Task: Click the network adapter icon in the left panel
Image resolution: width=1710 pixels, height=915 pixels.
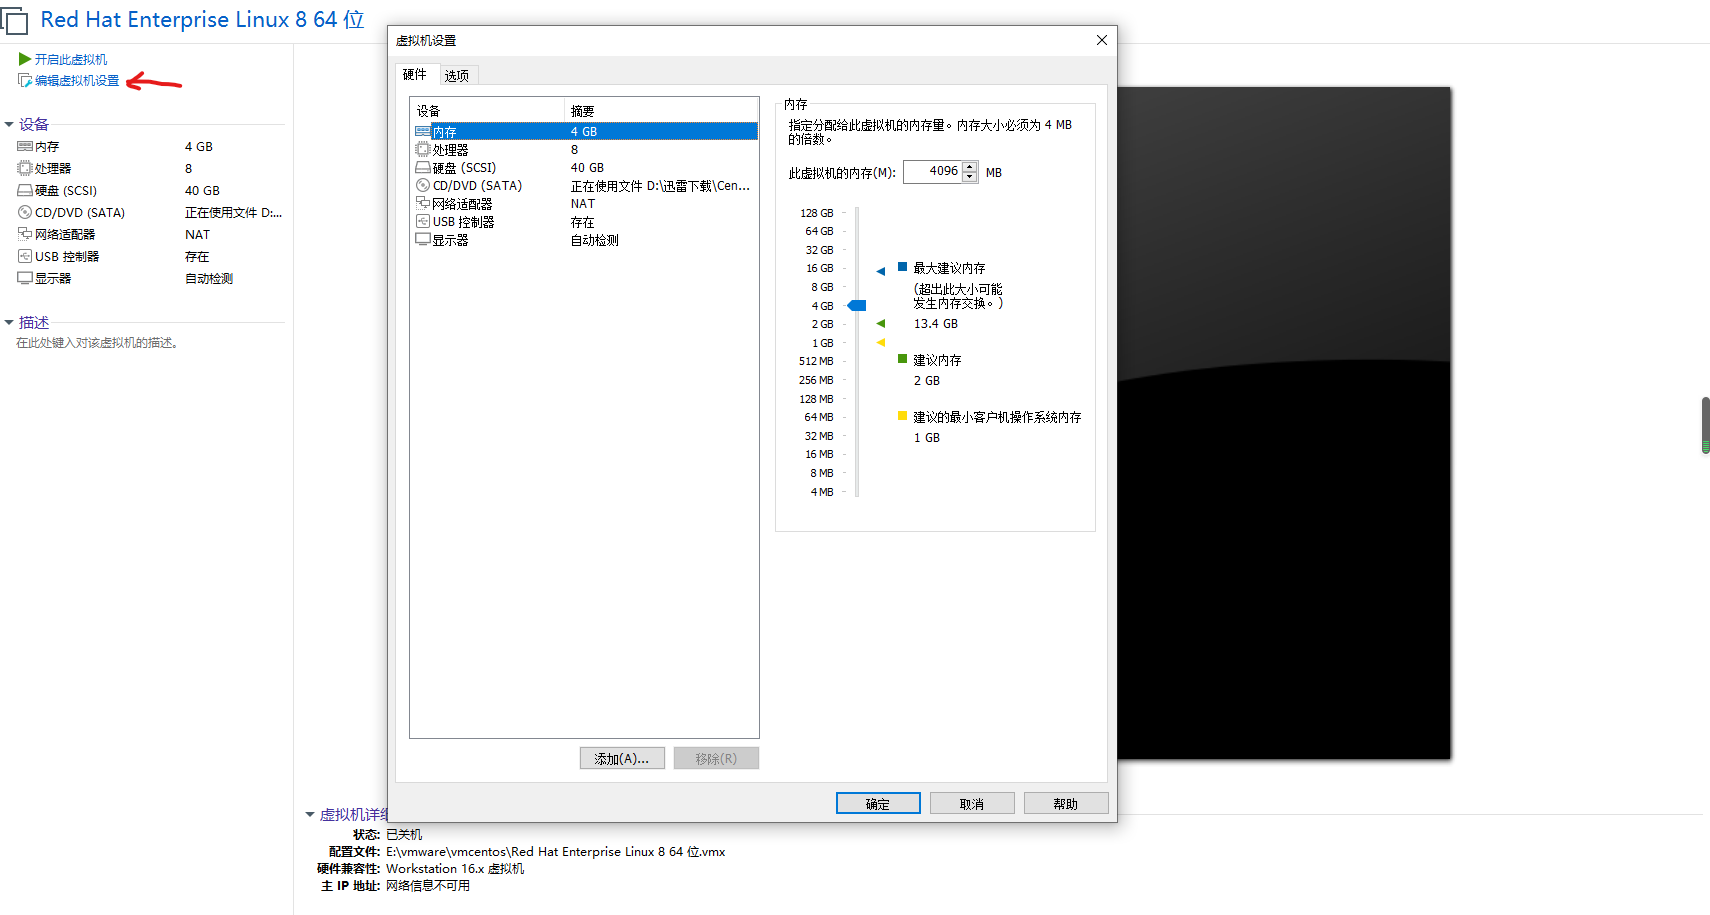Action: pyautogui.click(x=25, y=234)
